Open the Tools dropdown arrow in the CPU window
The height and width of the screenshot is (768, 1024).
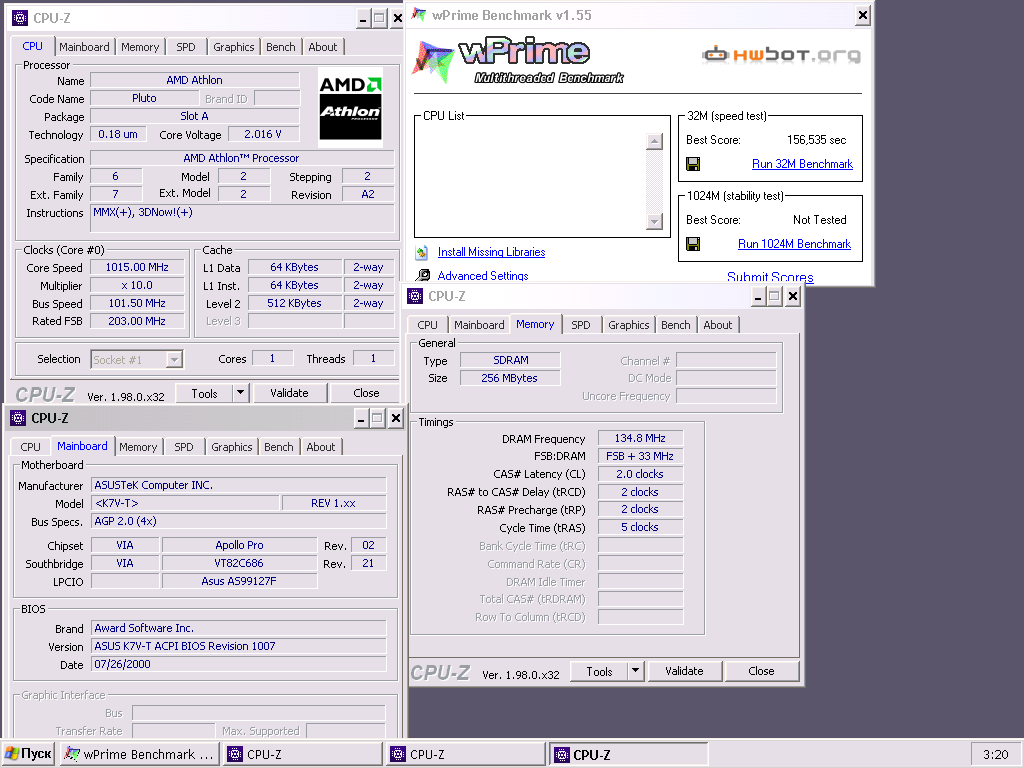[x=240, y=392]
